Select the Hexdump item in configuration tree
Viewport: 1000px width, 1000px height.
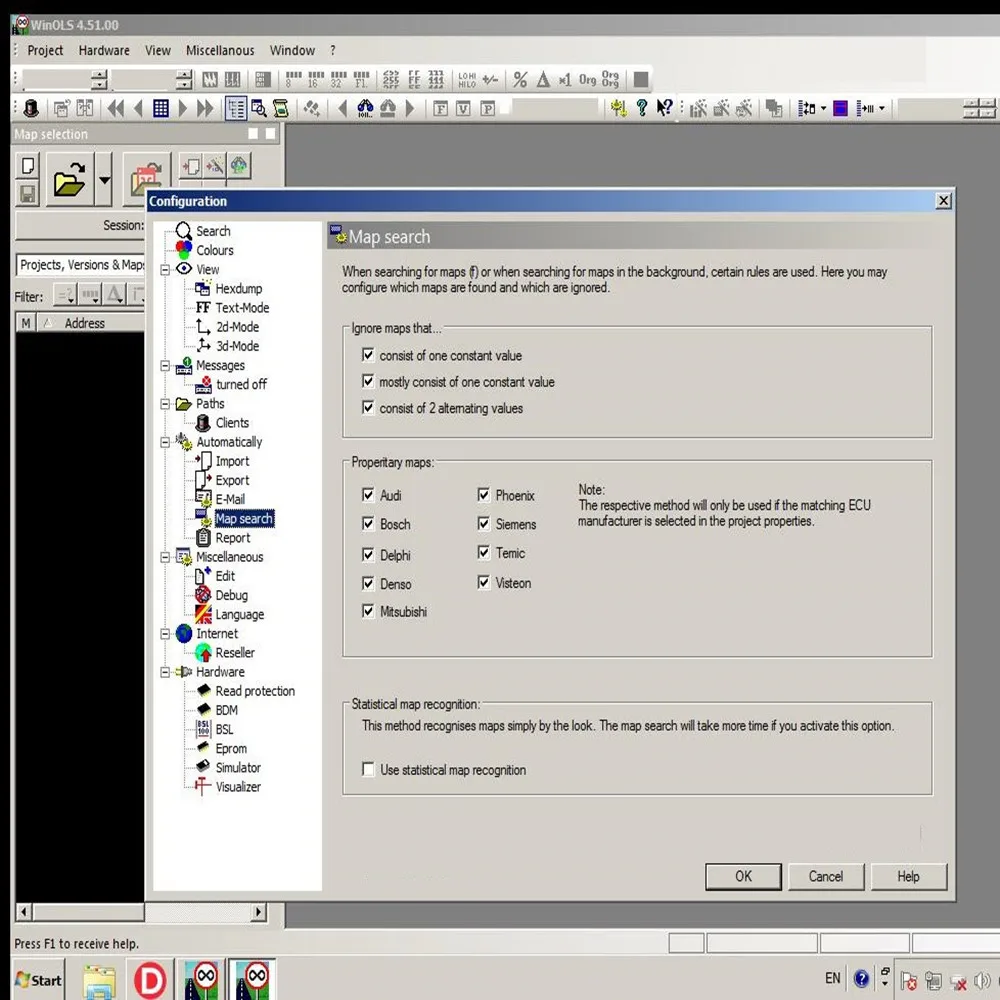(x=238, y=289)
